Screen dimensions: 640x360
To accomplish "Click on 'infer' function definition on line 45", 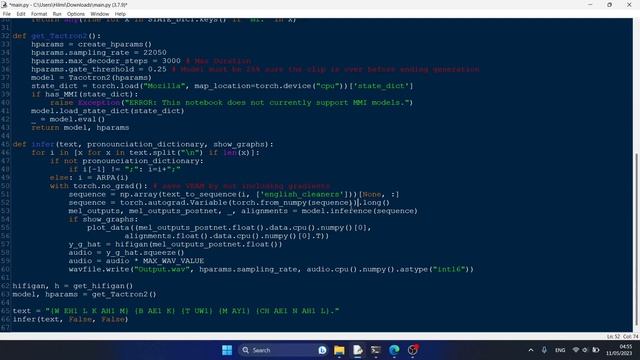I will 43,144.
